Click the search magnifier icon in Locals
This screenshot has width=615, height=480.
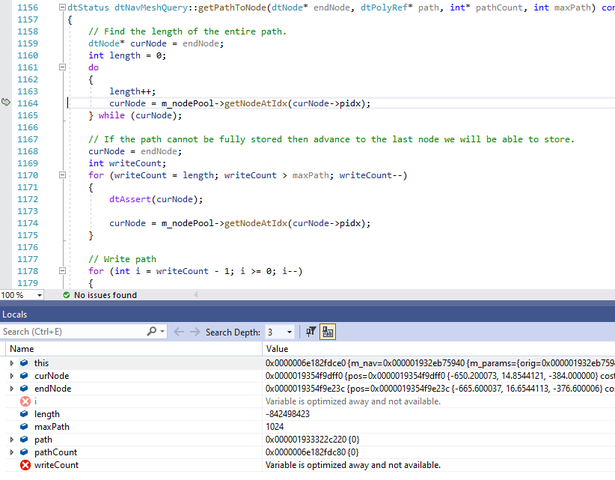pos(151,332)
